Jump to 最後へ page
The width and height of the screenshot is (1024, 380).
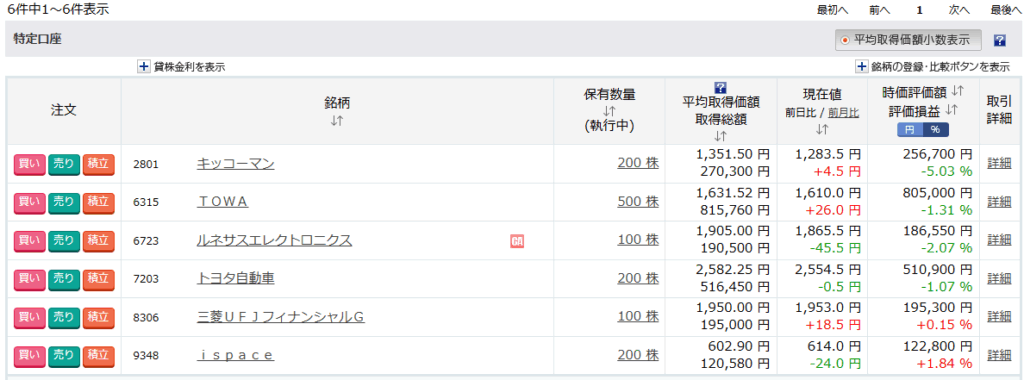click(x=1006, y=10)
